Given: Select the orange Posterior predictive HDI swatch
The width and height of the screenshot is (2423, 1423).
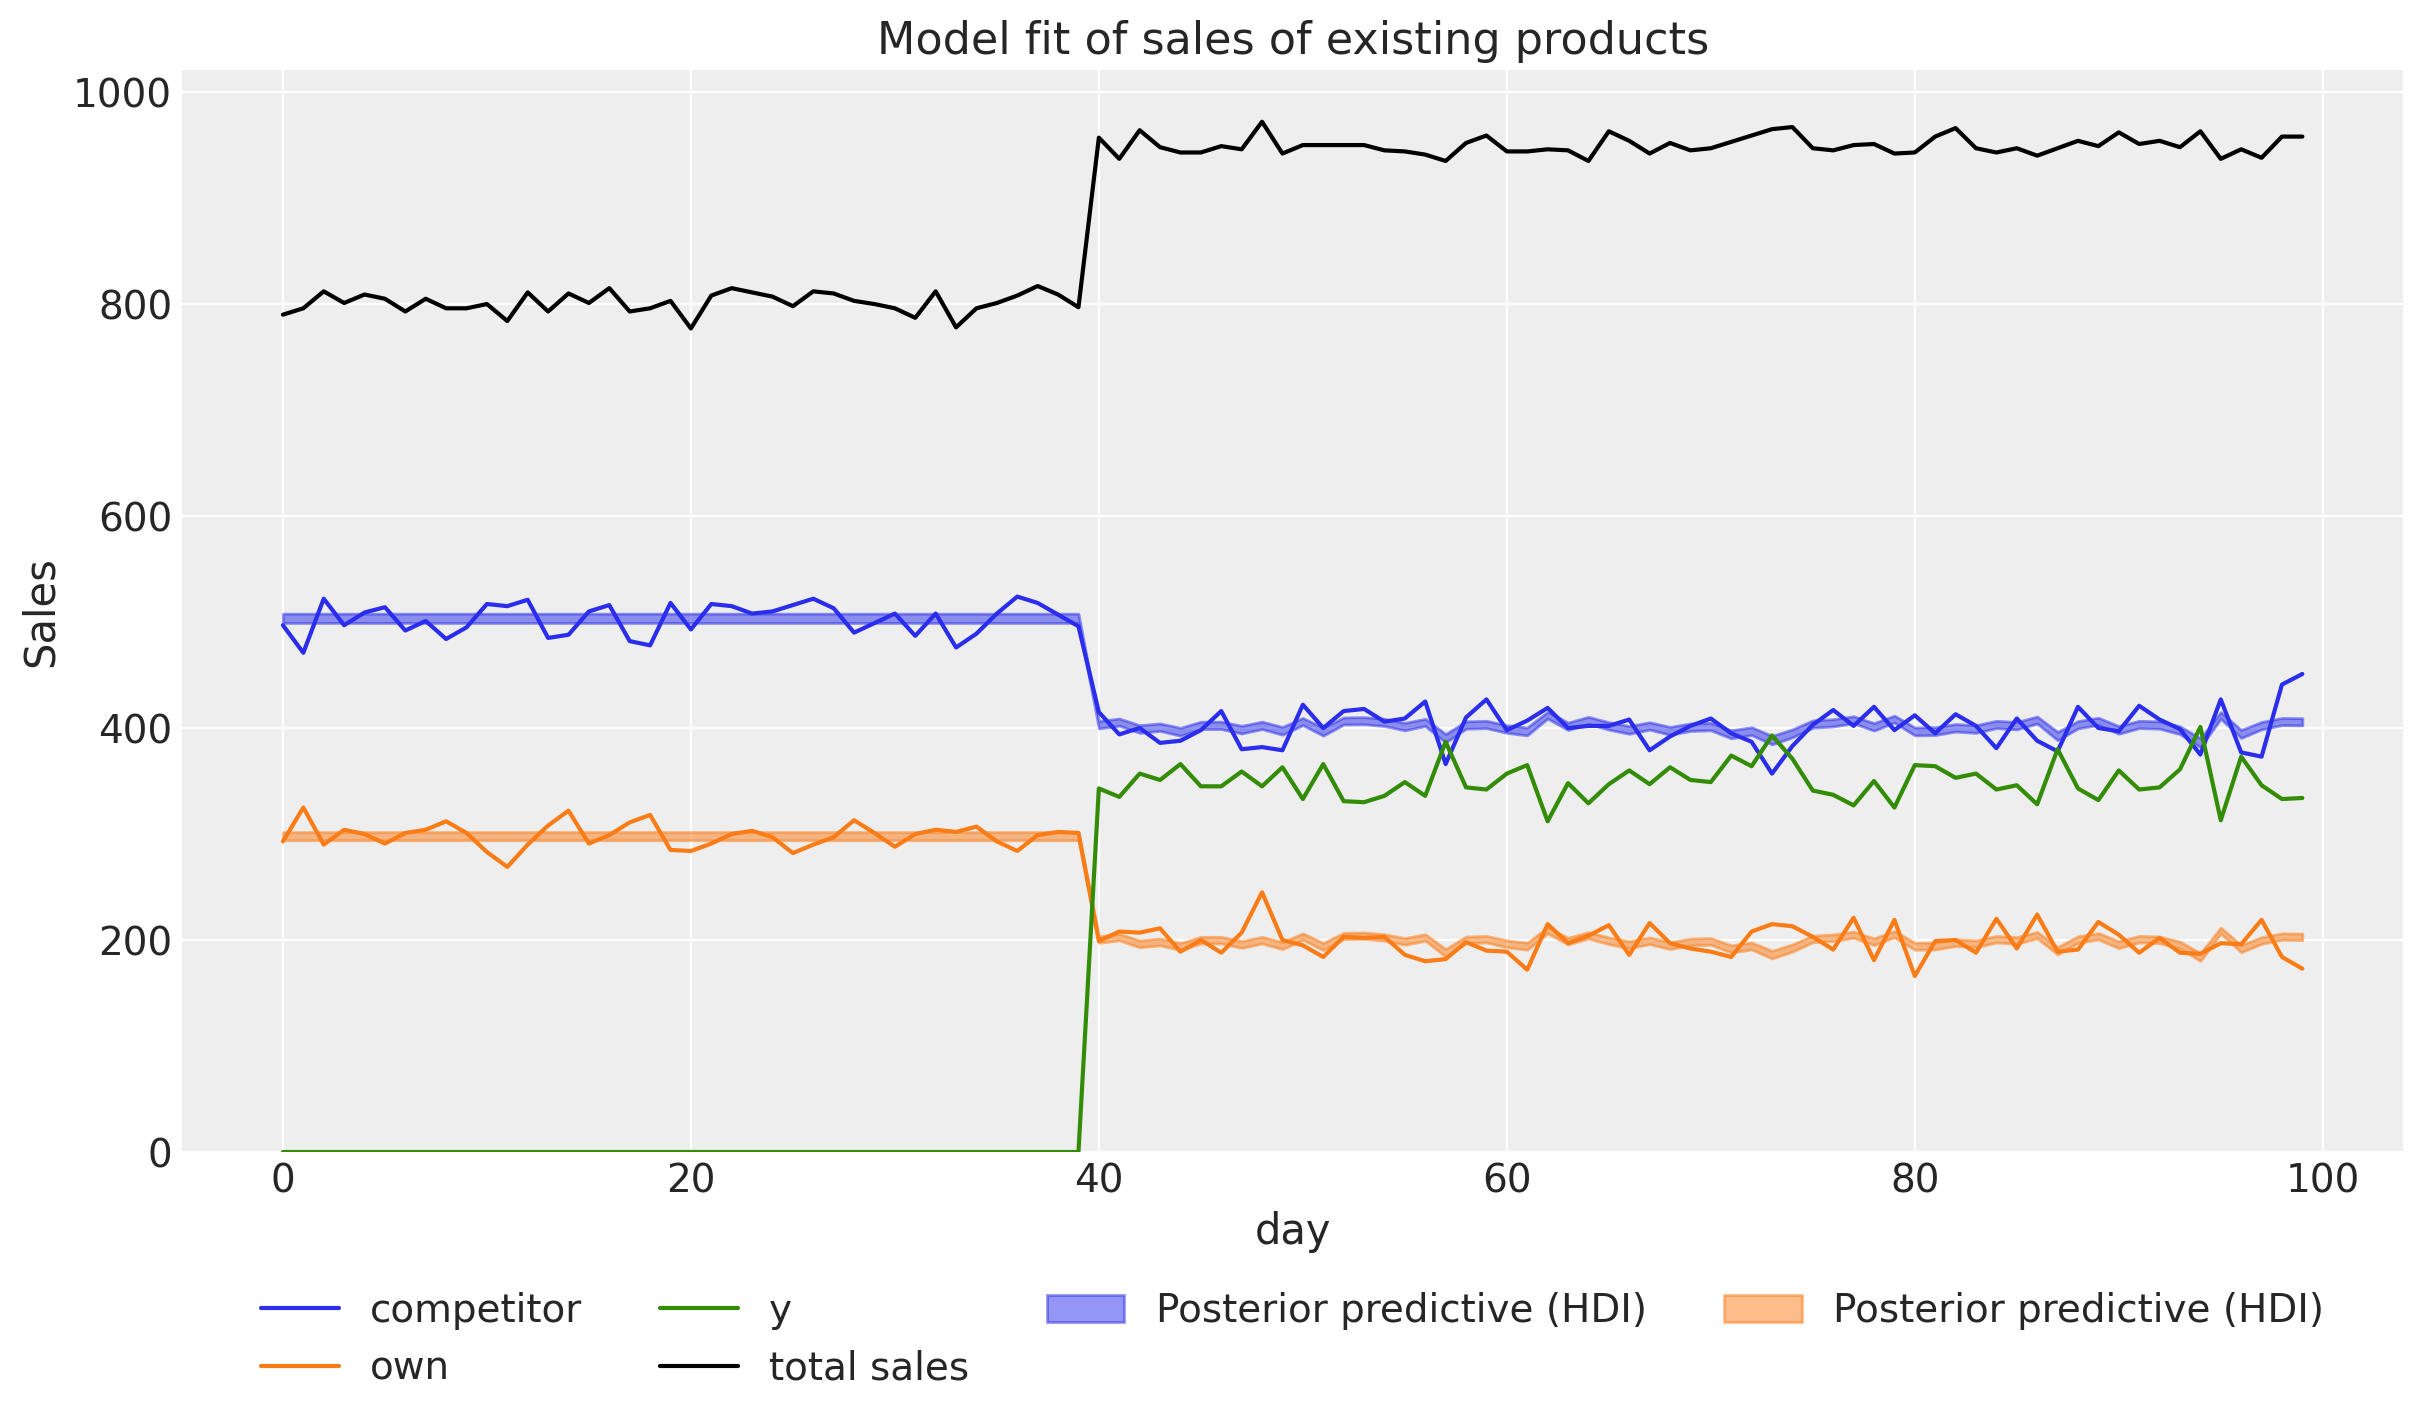Looking at the screenshot, I should [1763, 1308].
